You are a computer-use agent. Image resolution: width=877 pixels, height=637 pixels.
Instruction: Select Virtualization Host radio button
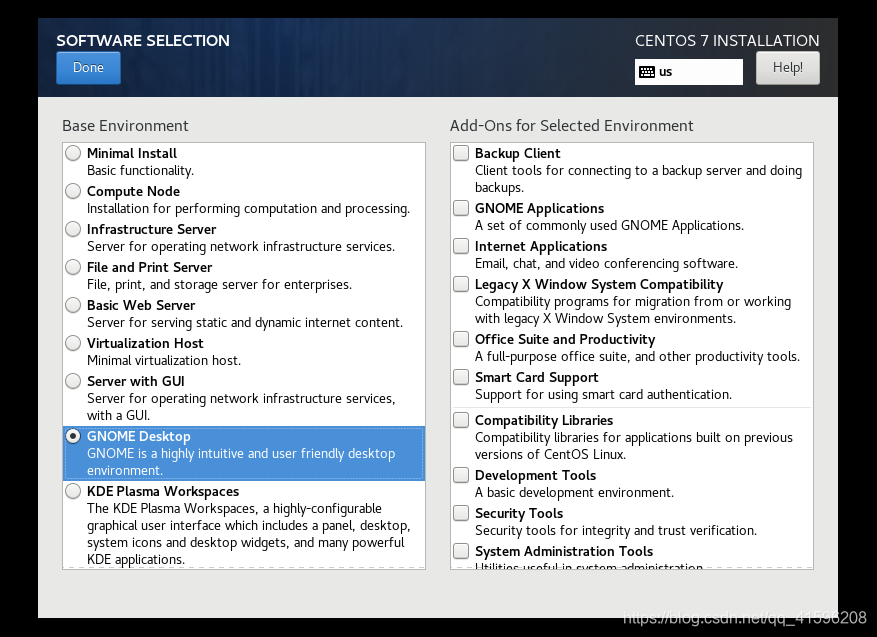(x=73, y=343)
